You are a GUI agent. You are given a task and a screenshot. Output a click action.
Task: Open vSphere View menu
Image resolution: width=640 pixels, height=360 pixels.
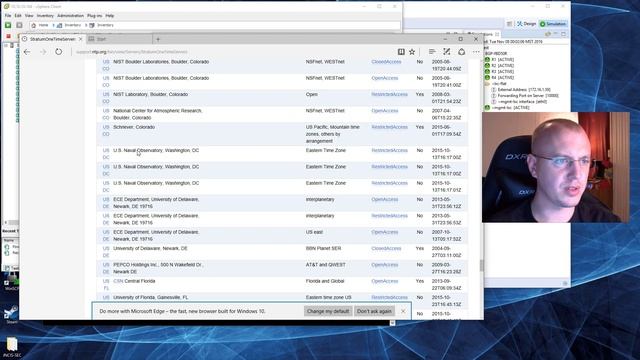click(29, 16)
